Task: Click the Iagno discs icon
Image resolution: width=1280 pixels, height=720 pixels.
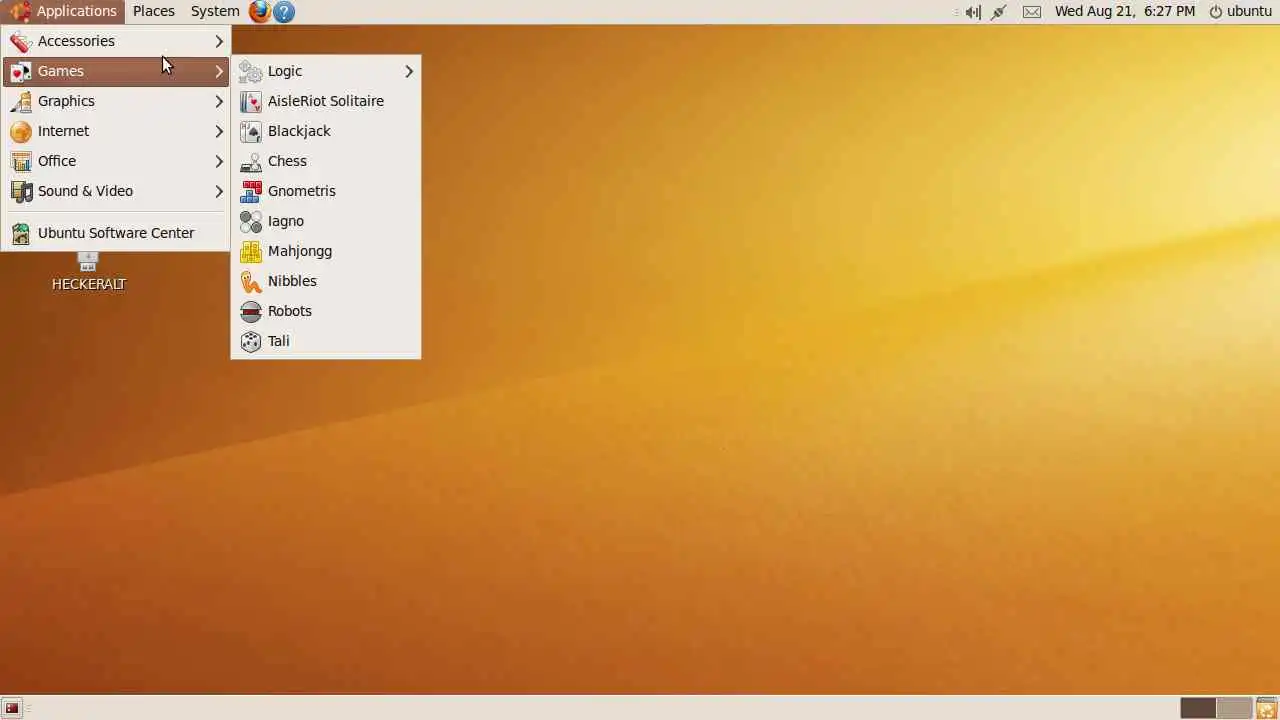Action: click(251, 221)
